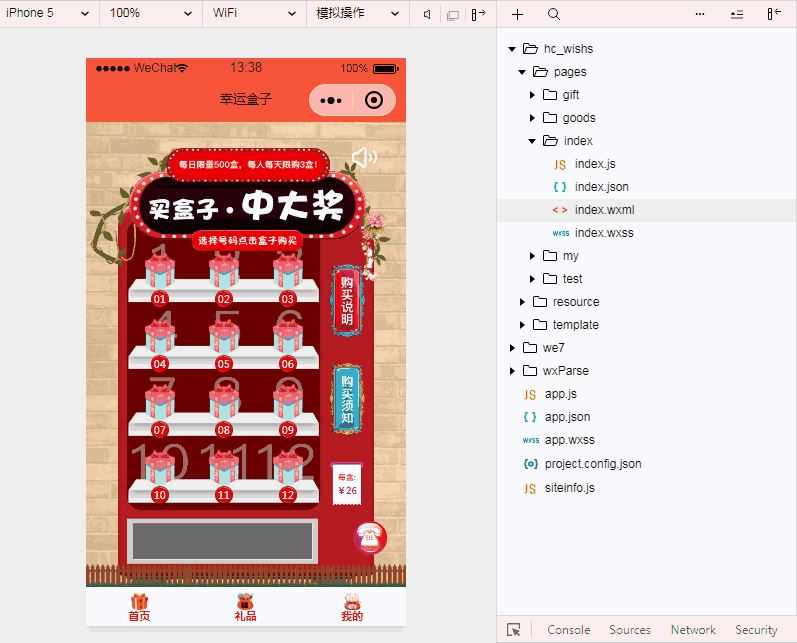Click the hide simulator panel icon
Image resolution: width=797 pixels, height=643 pixels.
pos(478,14)
